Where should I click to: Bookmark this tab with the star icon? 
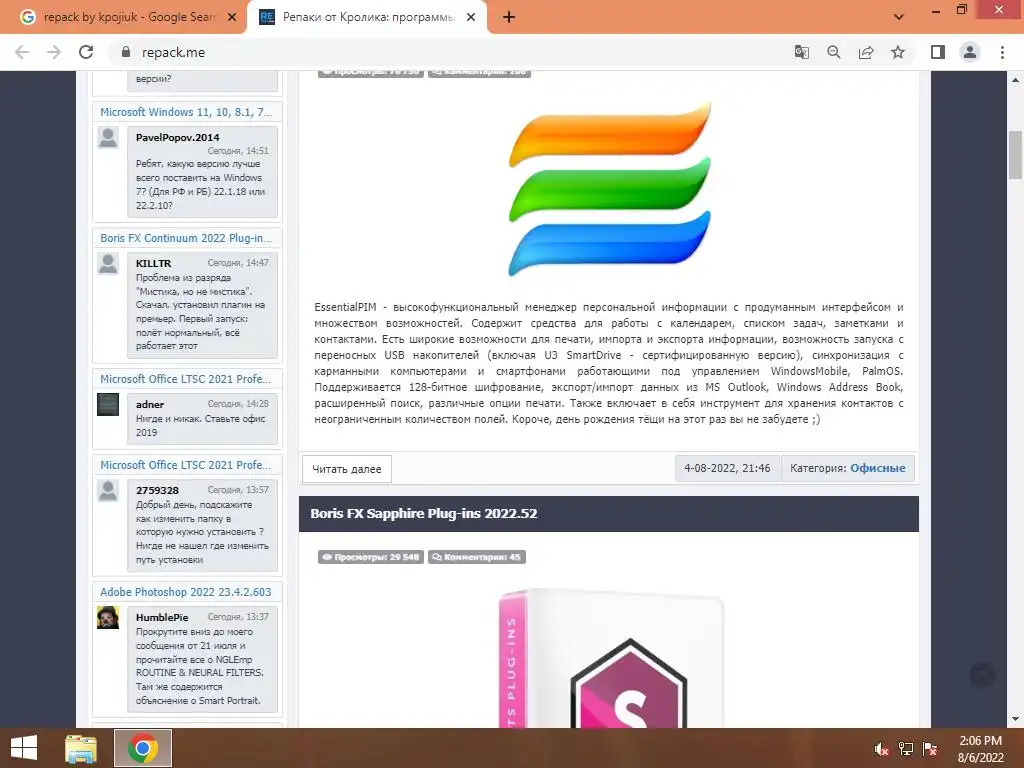898,52
